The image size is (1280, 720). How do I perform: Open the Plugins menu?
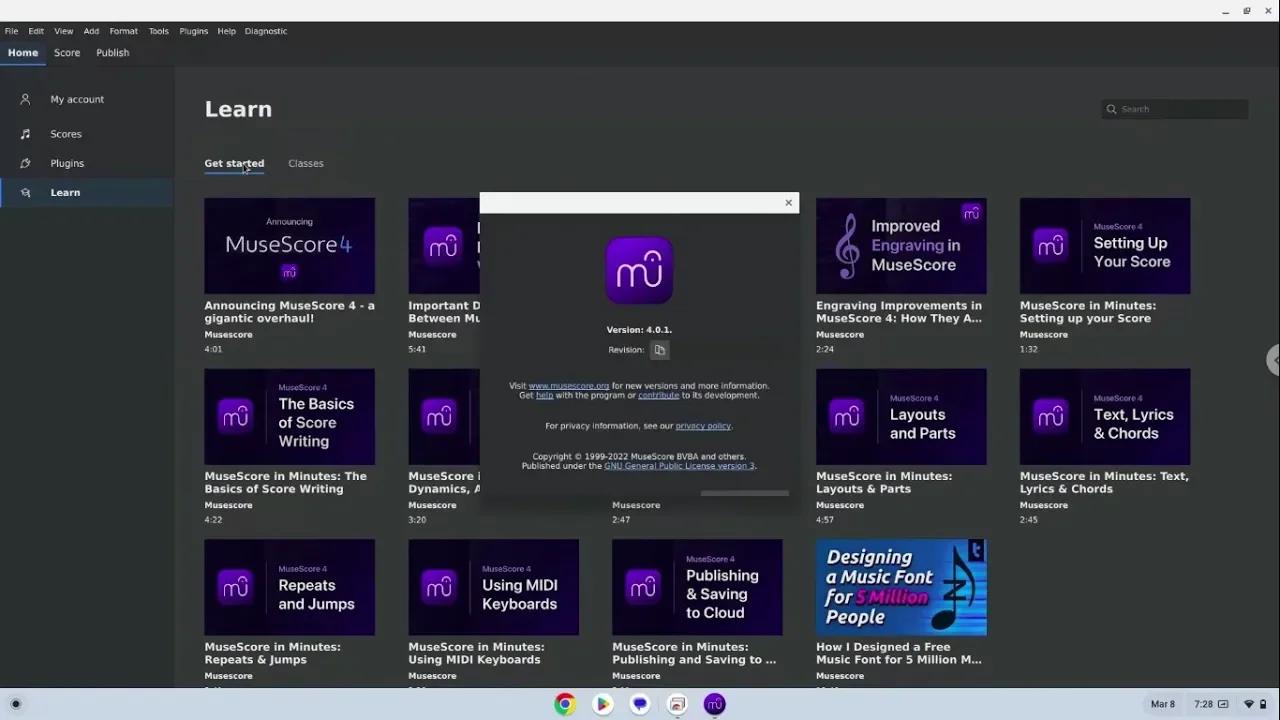(x=193, y=31)
